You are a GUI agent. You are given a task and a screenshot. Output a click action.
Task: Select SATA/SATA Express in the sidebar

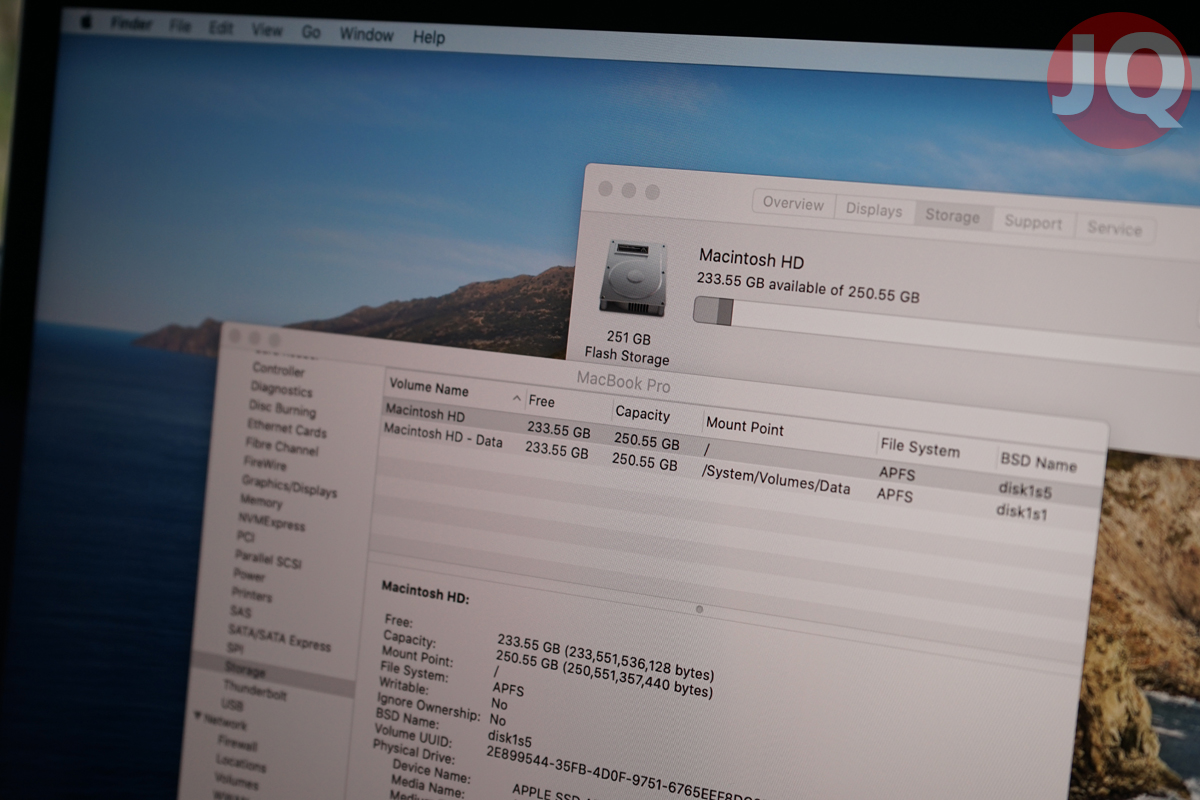pos(279,637)
